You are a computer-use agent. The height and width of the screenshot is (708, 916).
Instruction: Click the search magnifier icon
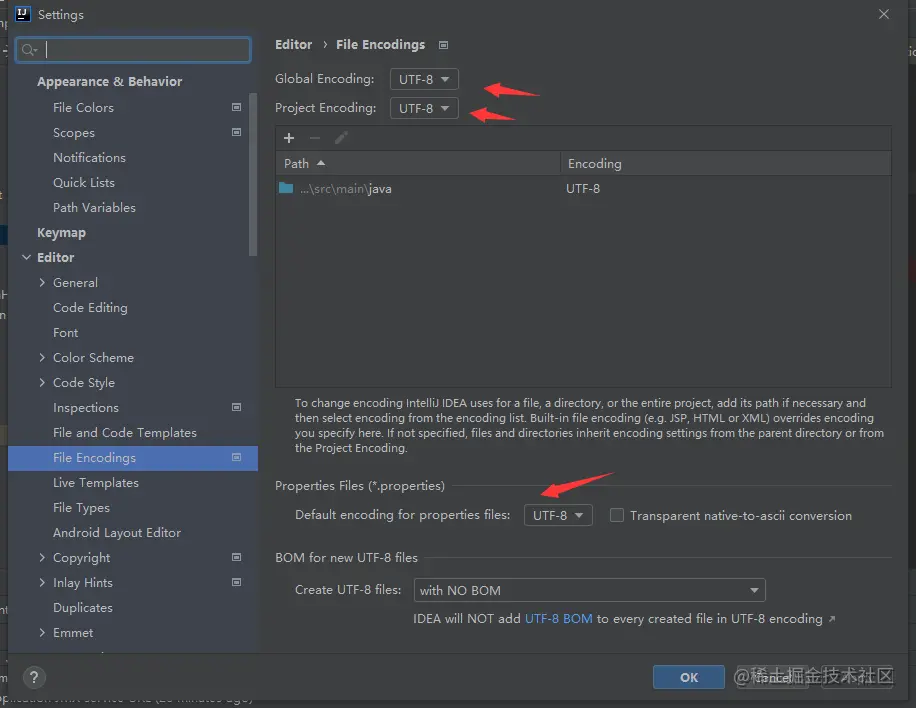click(x=29, y=50)
